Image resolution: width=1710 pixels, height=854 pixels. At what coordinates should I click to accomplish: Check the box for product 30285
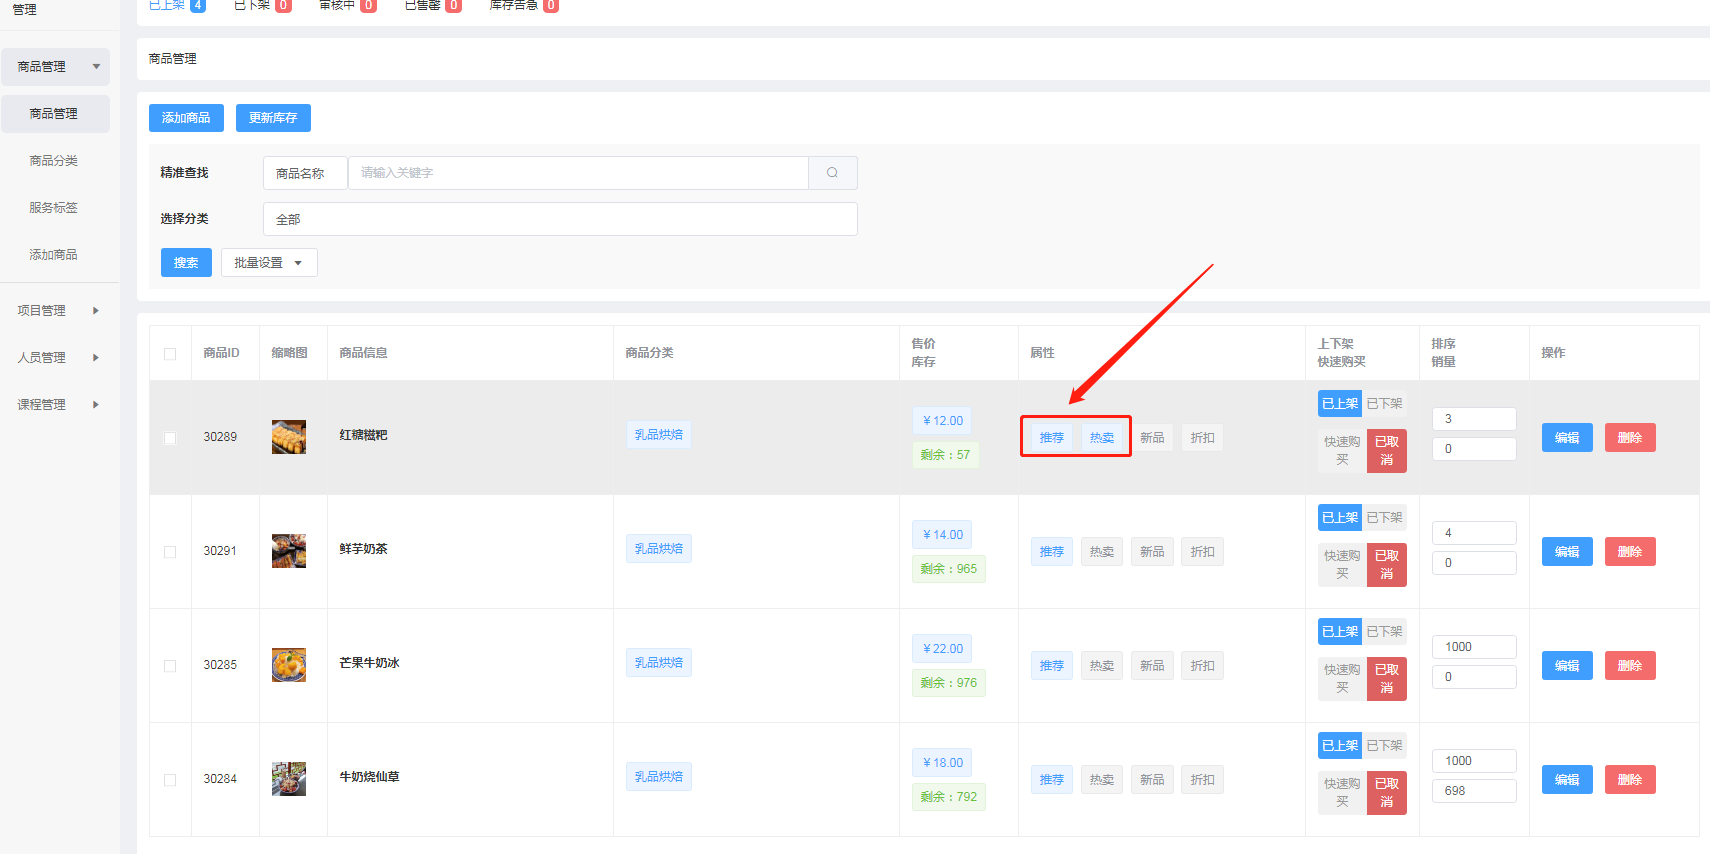pos(170,666)
